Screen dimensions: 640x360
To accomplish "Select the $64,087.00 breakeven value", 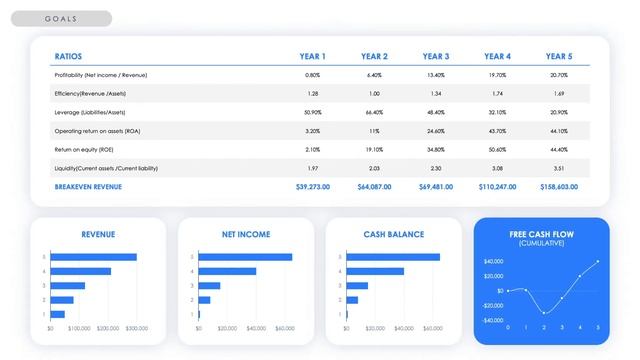I will pyautogui.click(x=374, y=187).
